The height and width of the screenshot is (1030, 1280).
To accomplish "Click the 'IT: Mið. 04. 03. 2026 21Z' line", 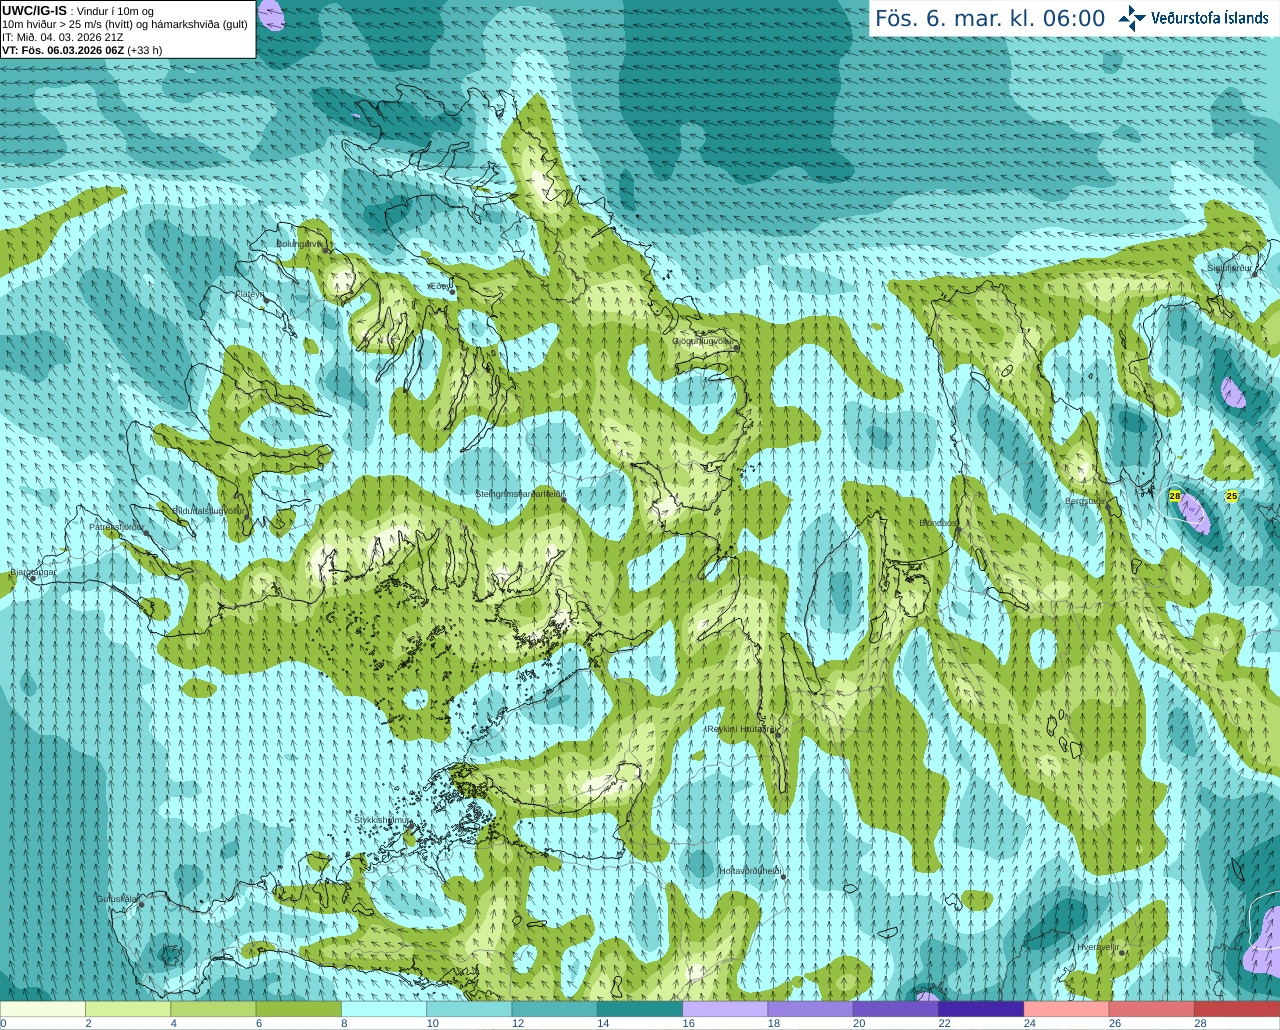I will [x=63, y=37].
